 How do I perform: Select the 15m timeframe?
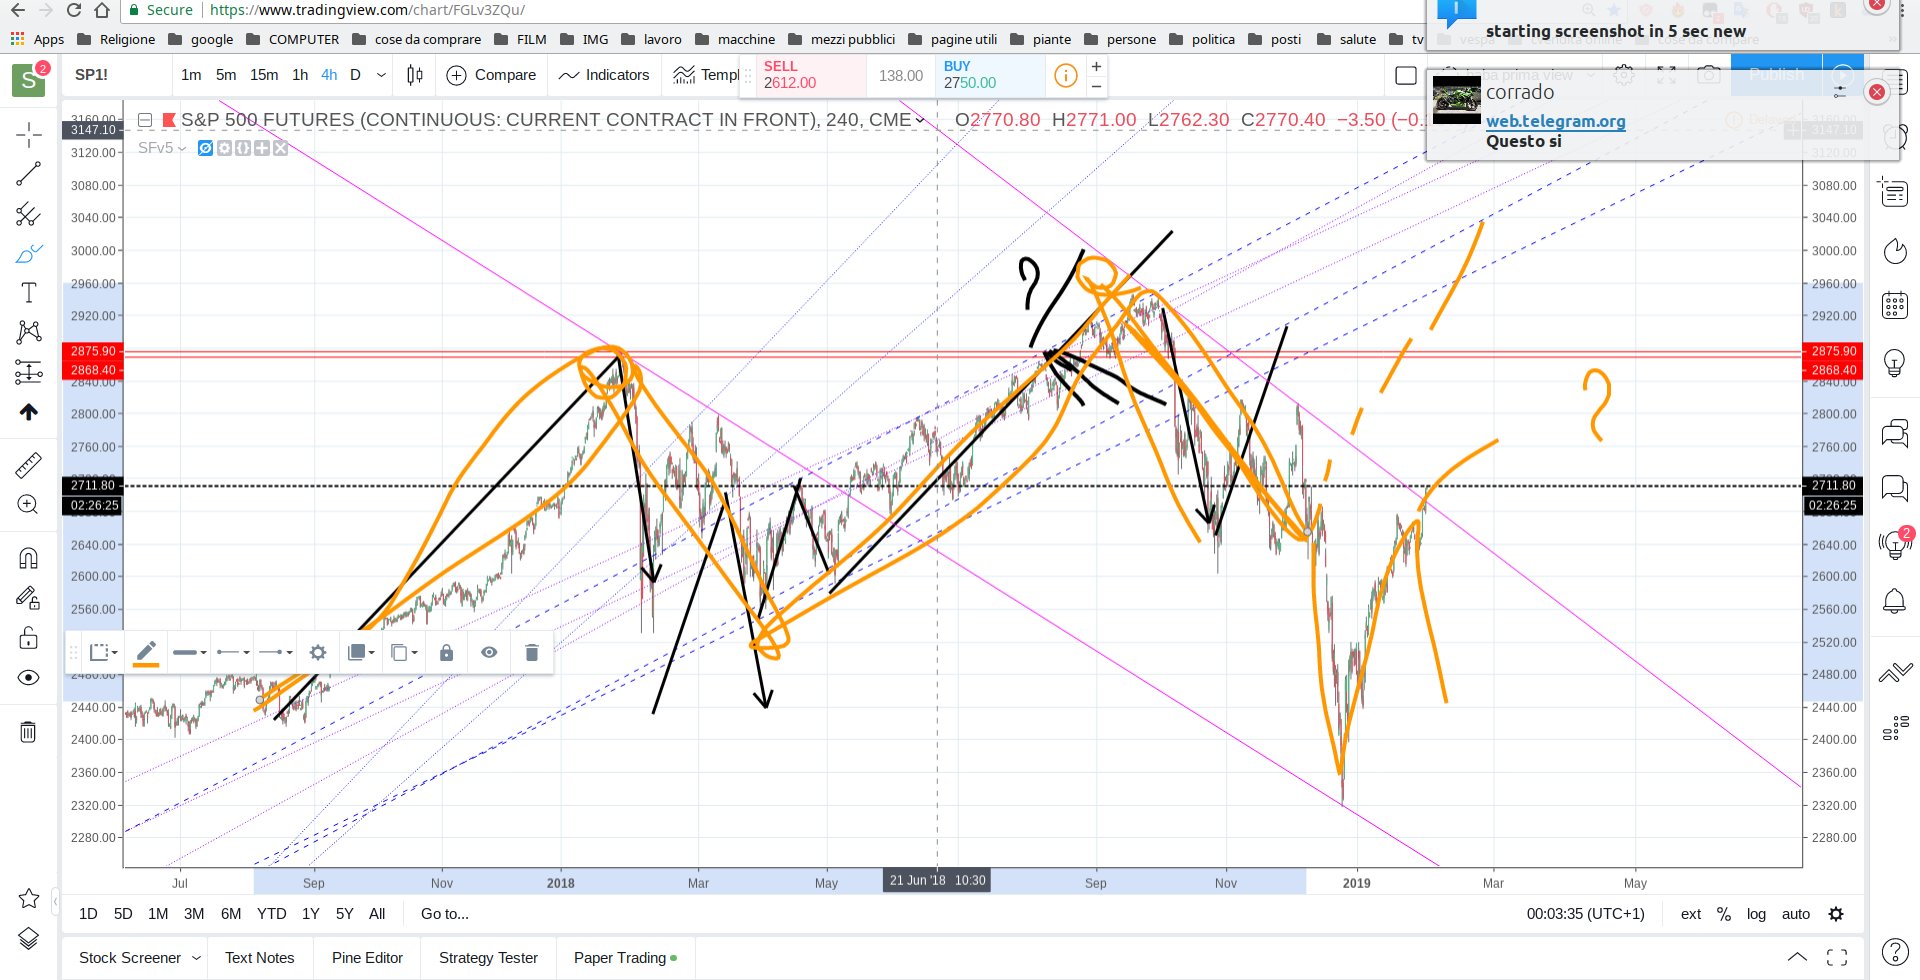(x=264, y=75)
